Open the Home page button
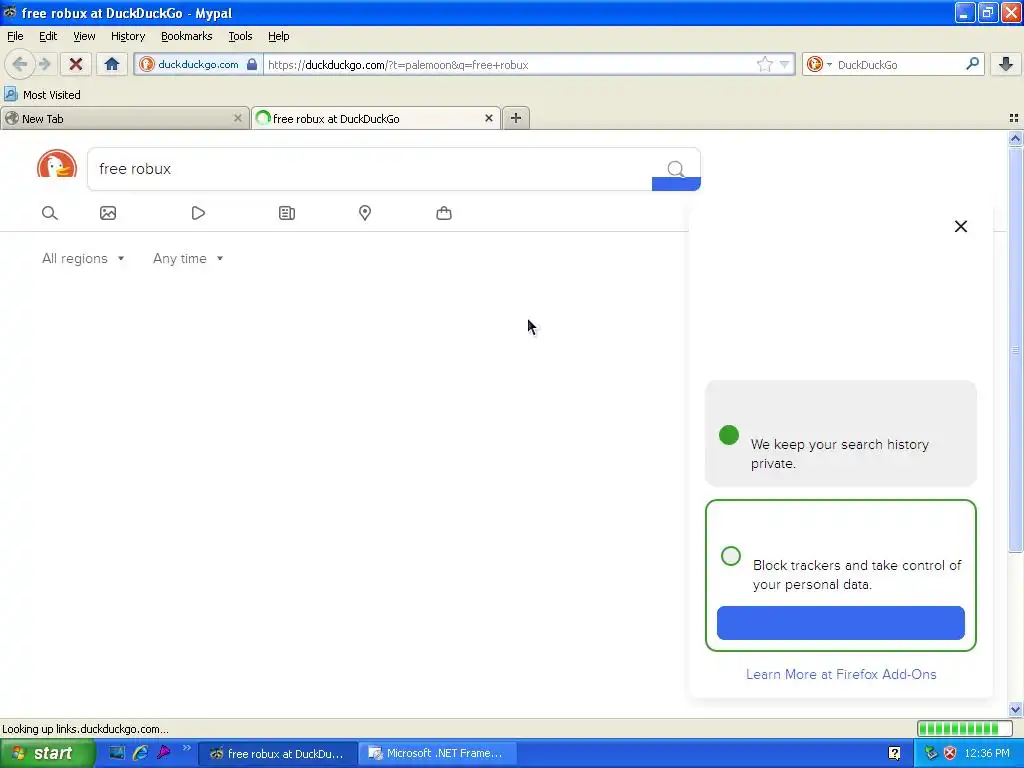 112,64
